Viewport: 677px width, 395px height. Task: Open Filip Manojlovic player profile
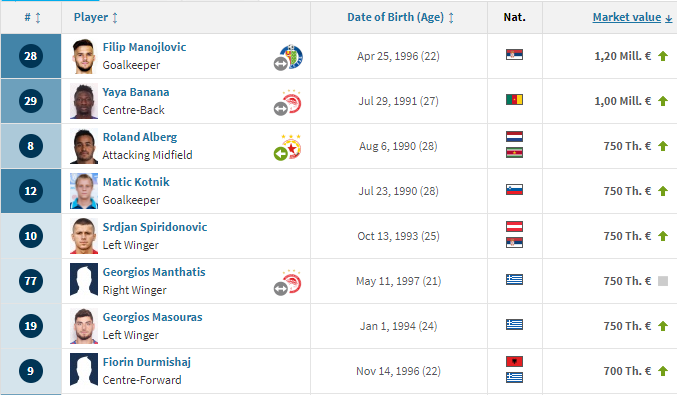[144, 47]
